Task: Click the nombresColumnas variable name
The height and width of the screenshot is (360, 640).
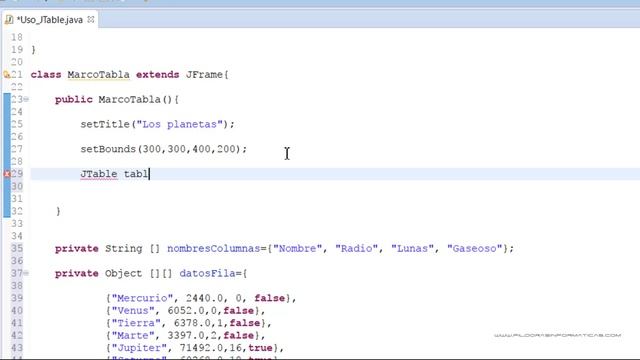Action: click(x=213, y=249)
